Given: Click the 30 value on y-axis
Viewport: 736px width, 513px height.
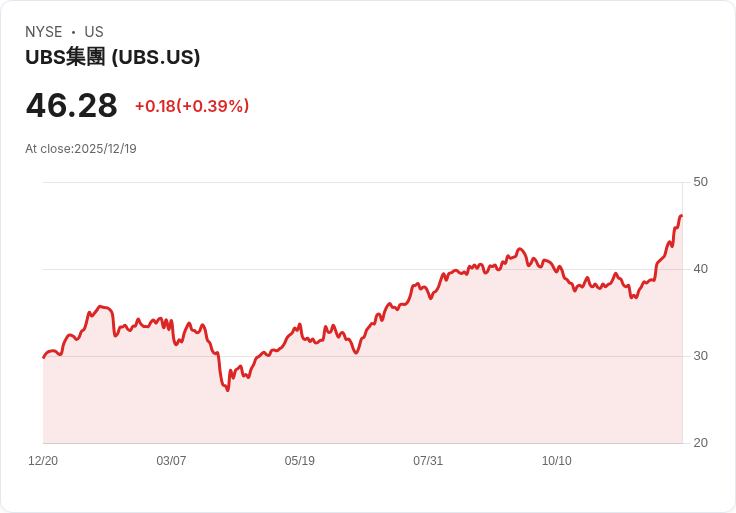Looking at the screenshot, I should [x=700, y=356].
